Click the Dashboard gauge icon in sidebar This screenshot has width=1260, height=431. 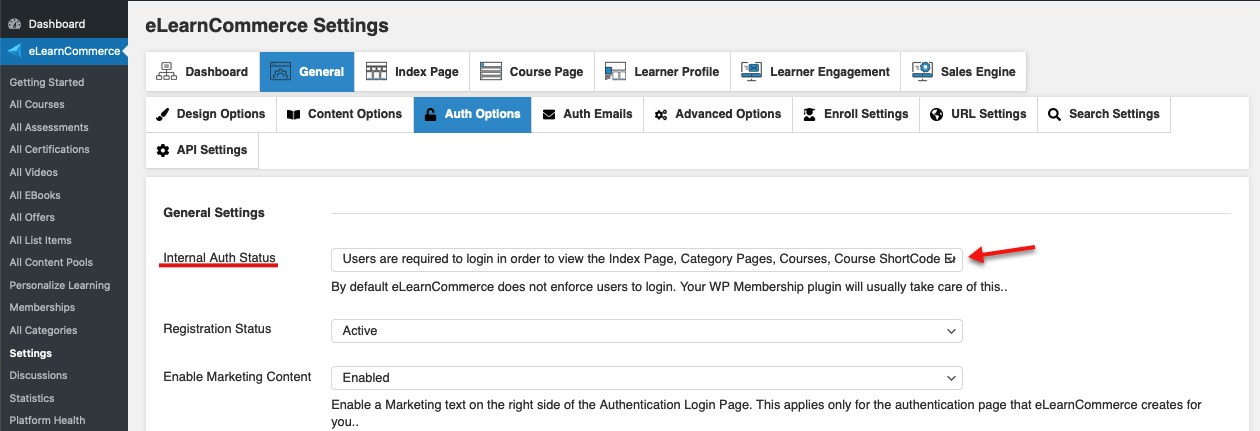point(15,23)
